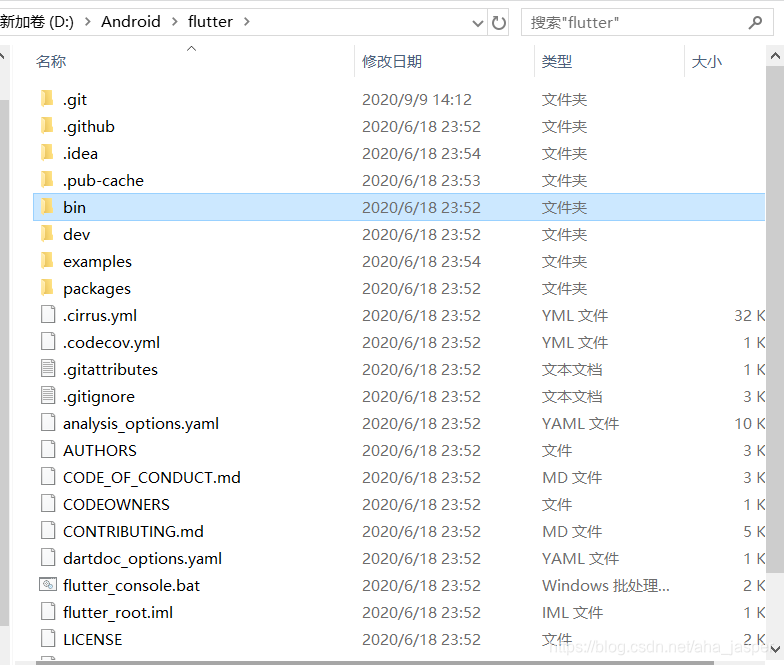The width and height of the screenshot is (784, 665).
Task: Refresh the flutter folder view
Action: click(498, 22)
